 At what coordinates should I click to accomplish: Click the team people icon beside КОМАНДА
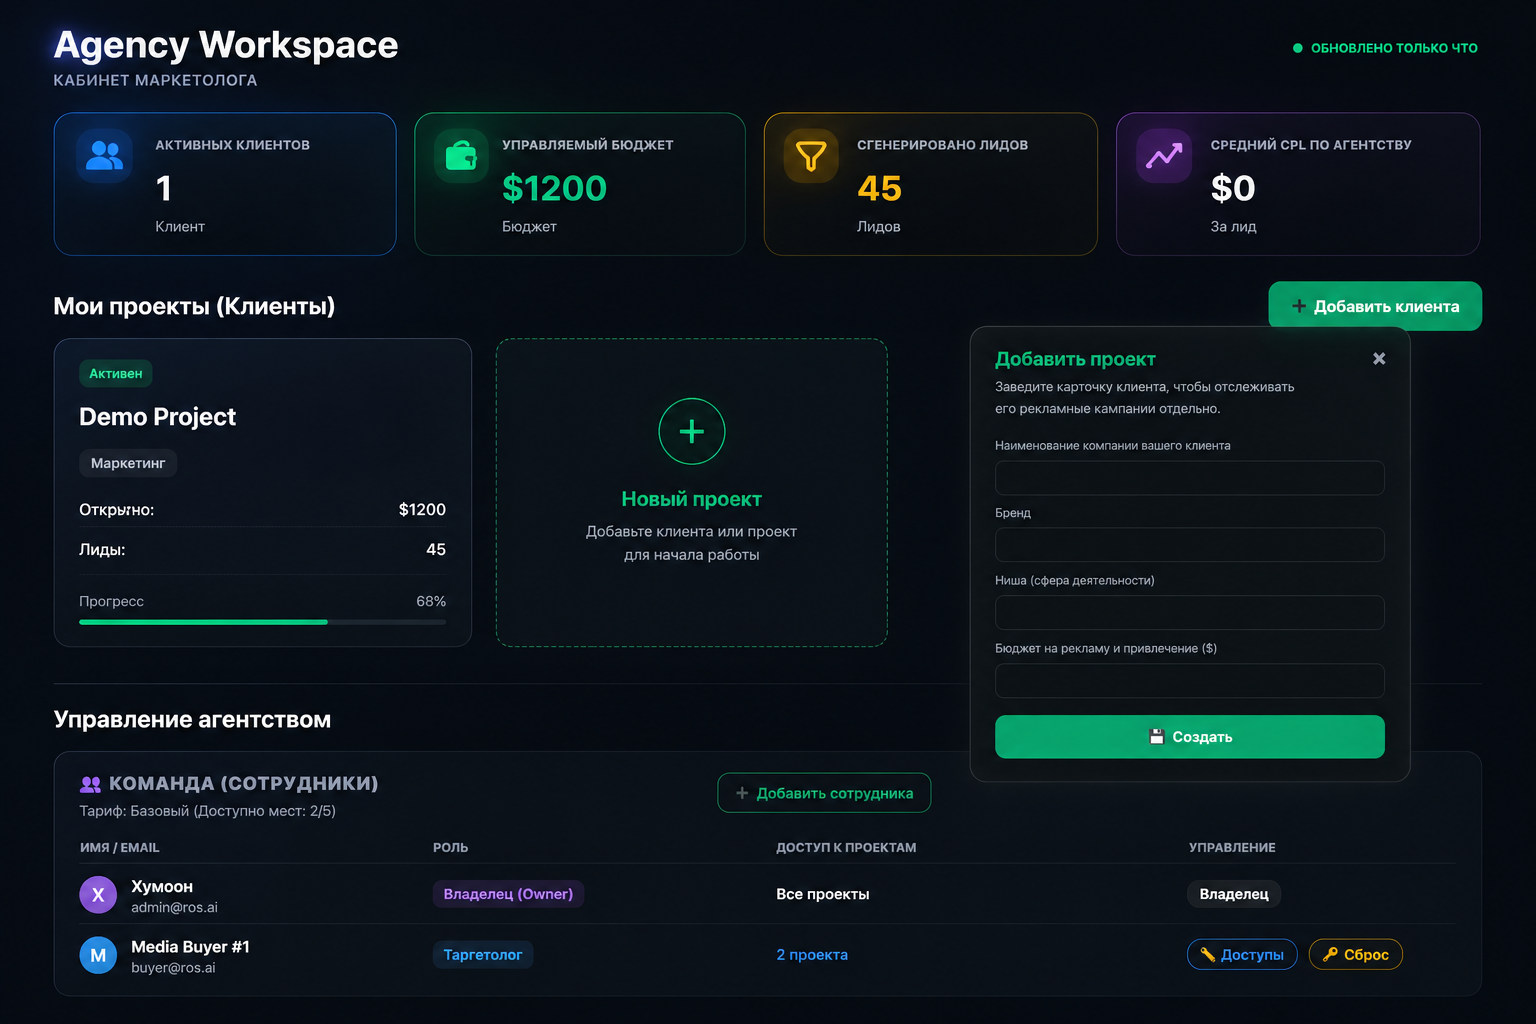click(x=90, y=784)
